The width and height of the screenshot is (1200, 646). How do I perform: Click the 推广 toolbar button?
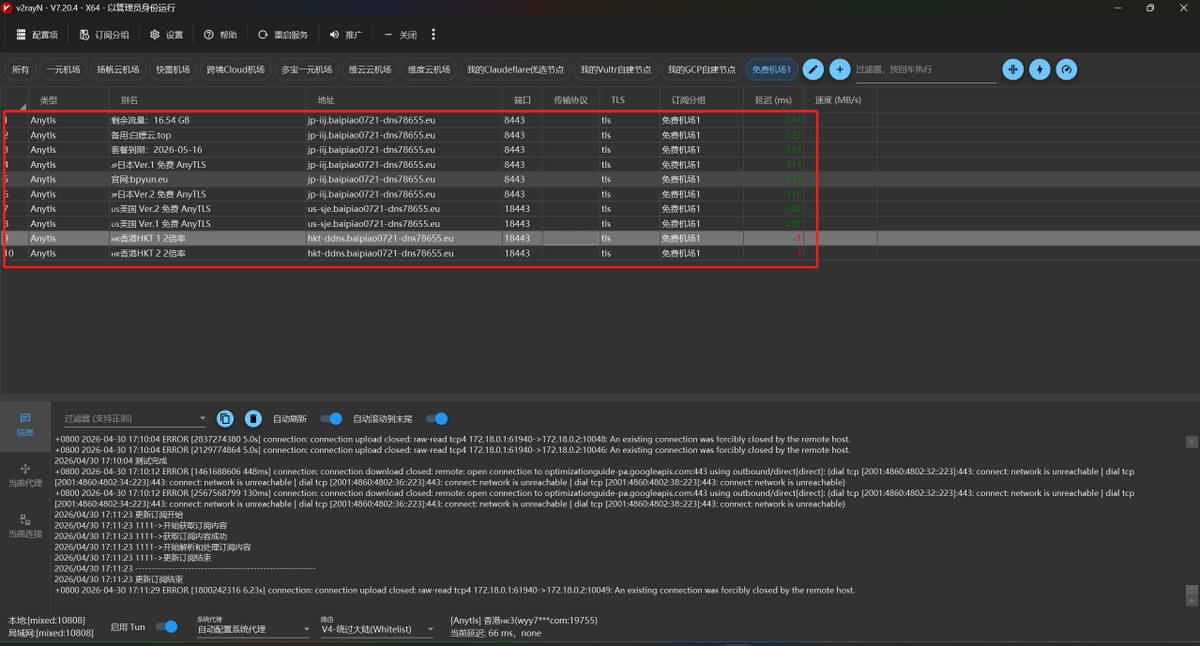[346, 34]
